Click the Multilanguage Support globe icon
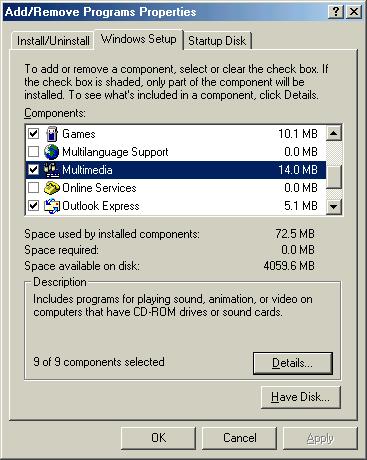This screenshot has width=367, height=460. (52, 152)
